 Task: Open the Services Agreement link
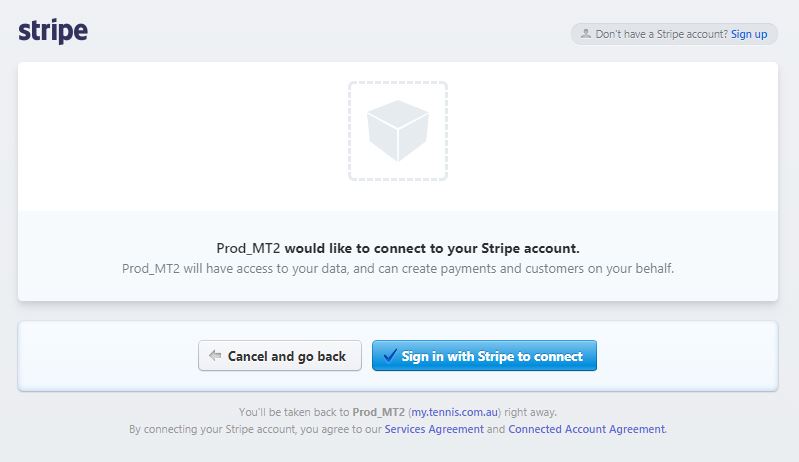pyautogui.click(x=434, y=429)
